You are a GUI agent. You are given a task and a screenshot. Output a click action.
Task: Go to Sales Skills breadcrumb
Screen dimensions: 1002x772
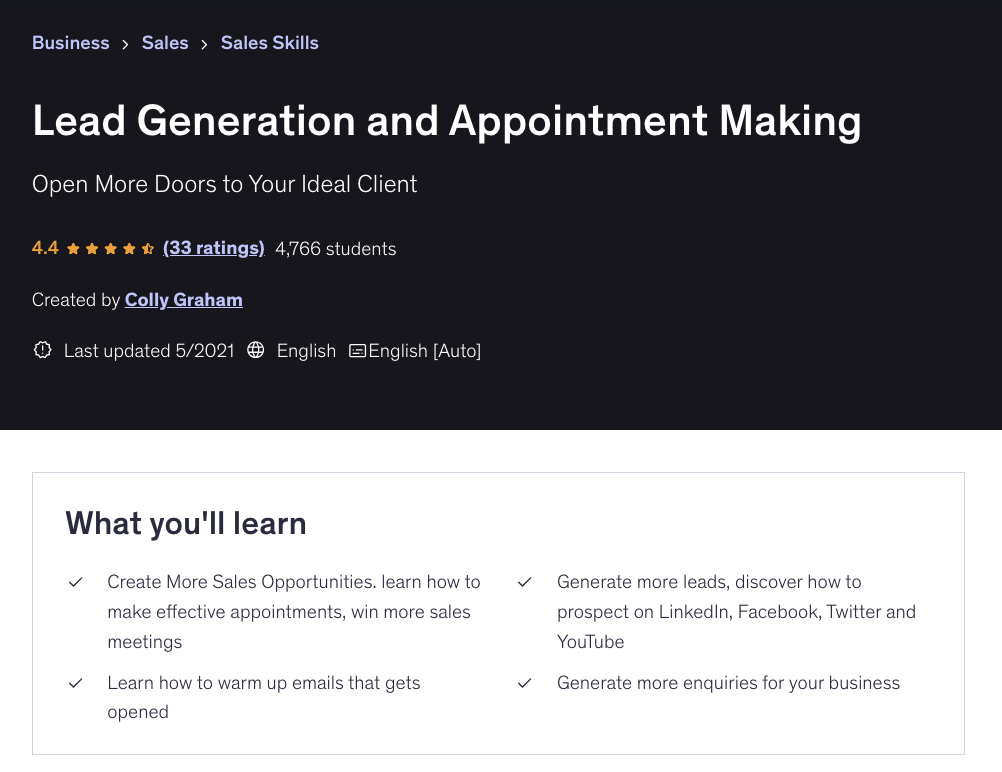tap(269, 43)
